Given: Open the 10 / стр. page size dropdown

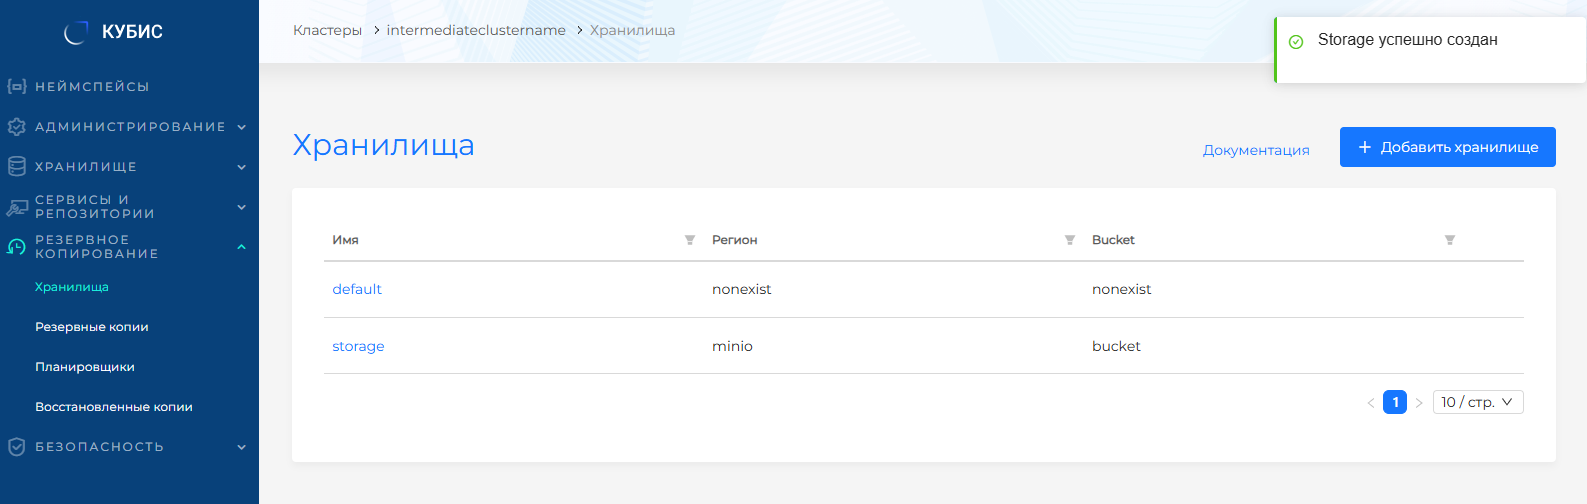Looking at the screenshot, I should click(1477, 402).
